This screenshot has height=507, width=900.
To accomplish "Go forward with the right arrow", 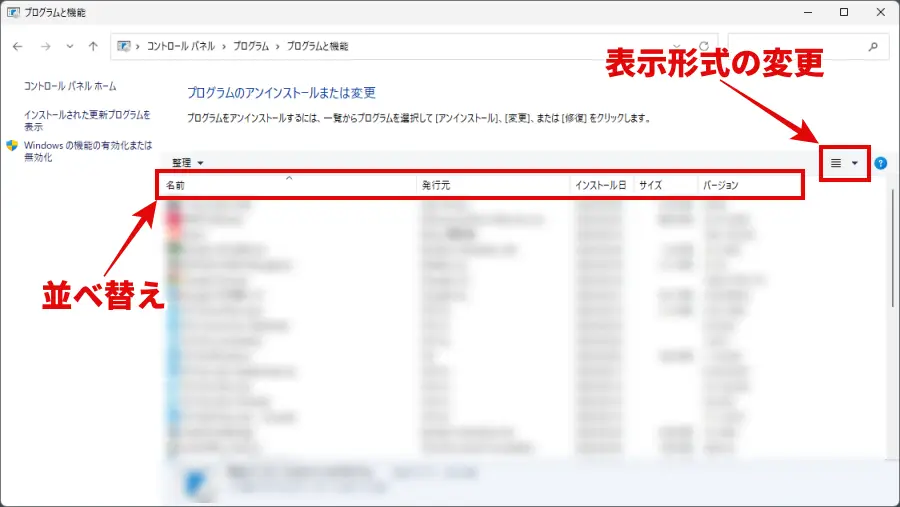I will [45, 47].
